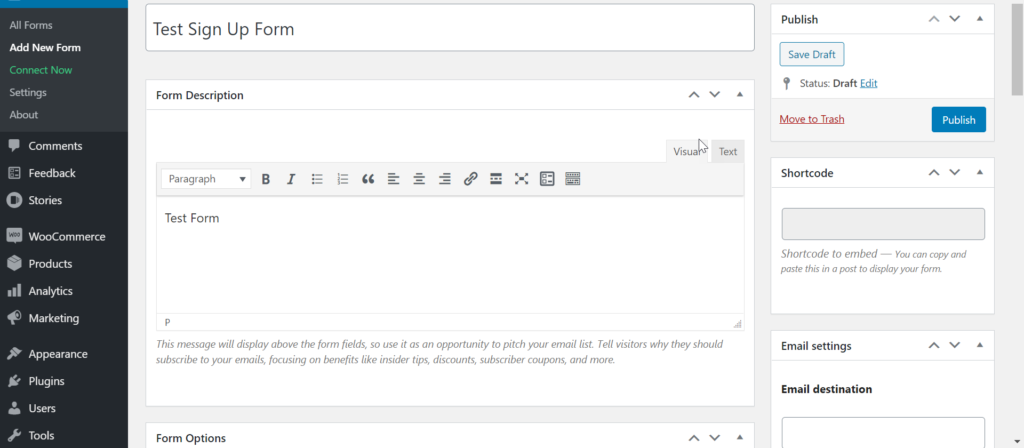Toggle the editor toolbar kitchen sink
The image size is (1024, 448).
point(573,179)
